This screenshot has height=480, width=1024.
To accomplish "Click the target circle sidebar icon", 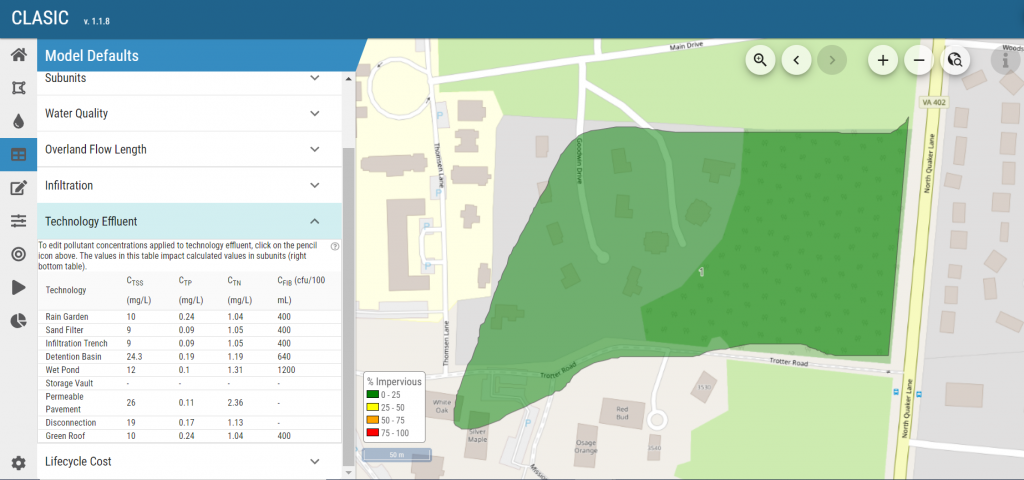I will click(x=18, y=254).
